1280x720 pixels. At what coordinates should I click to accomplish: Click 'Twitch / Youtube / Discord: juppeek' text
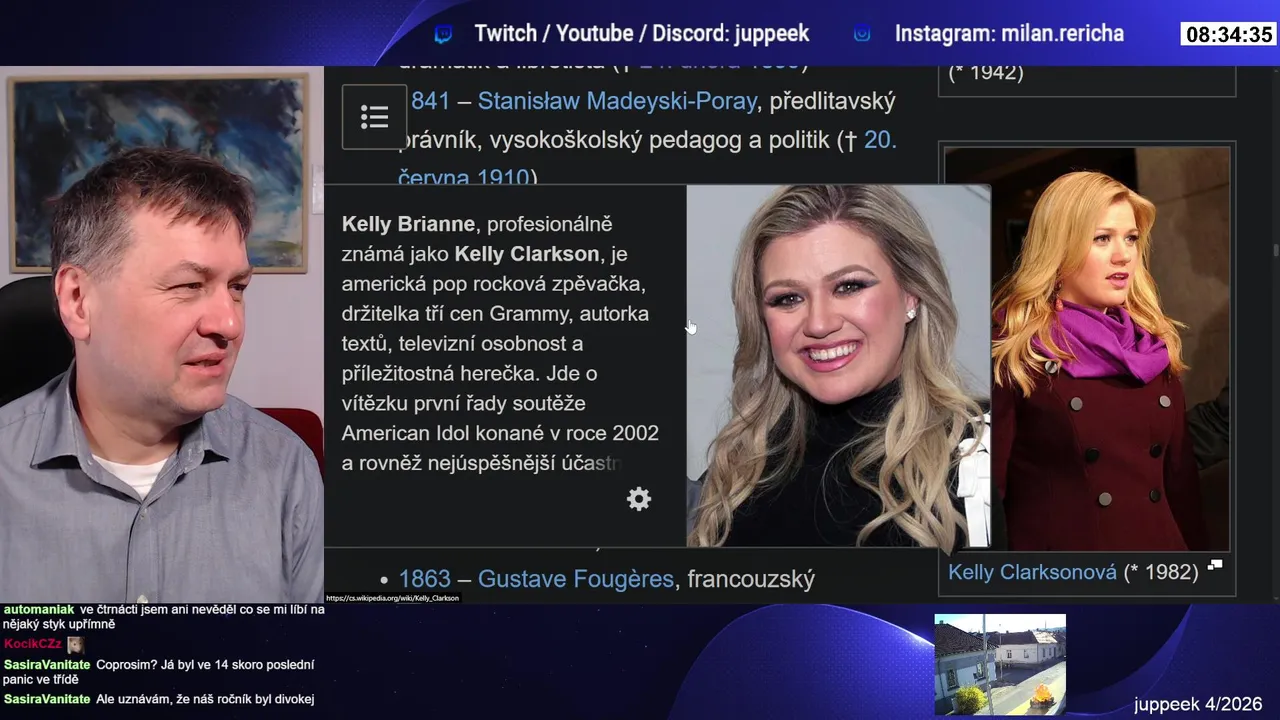(x=641, y=34)
